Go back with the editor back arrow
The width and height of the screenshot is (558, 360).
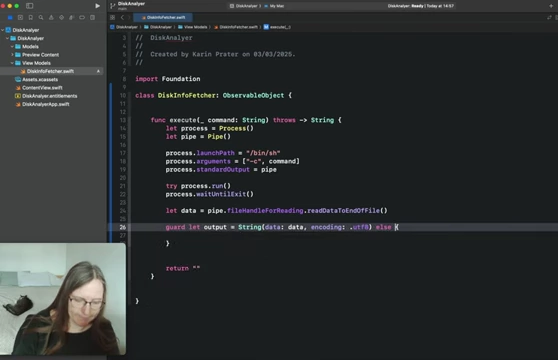point(122,17)
